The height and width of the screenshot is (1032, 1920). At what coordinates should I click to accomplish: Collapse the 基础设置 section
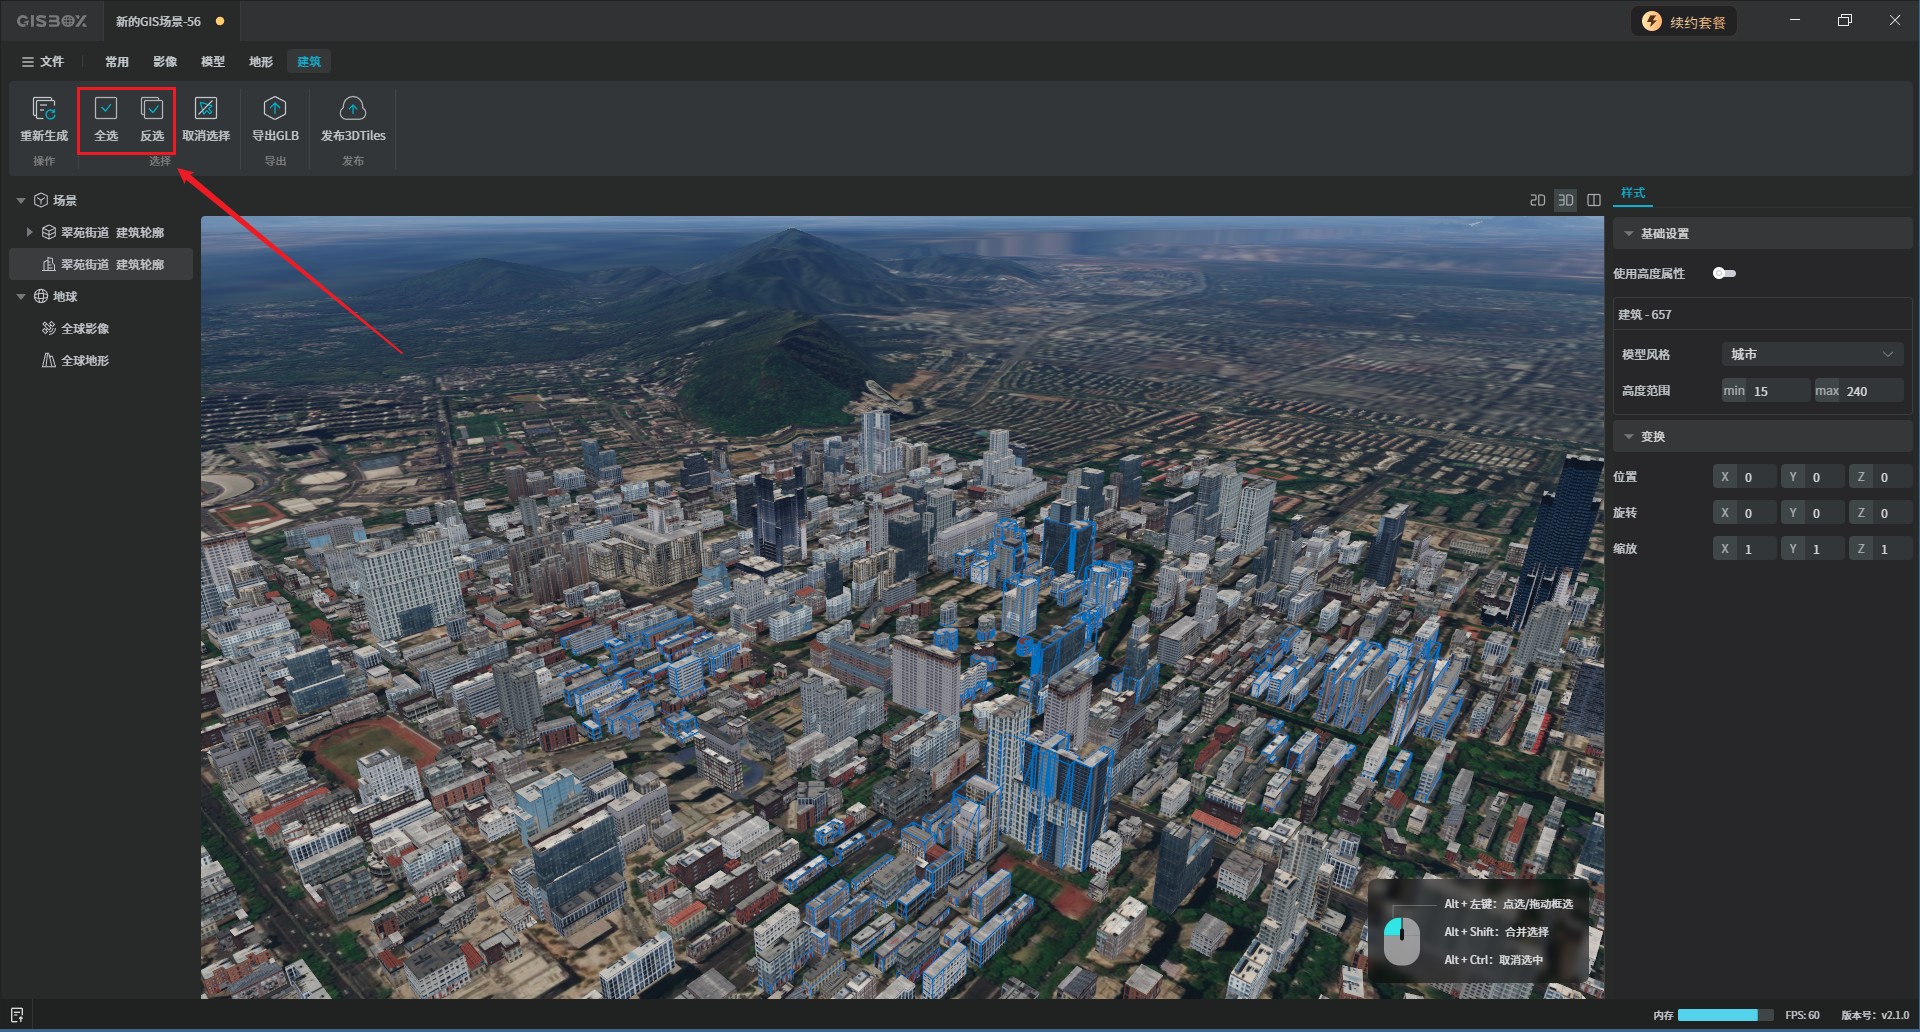1629,234
